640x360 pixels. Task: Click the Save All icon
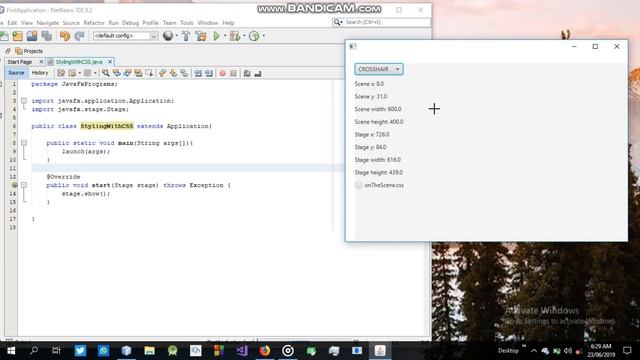point(47,36)
